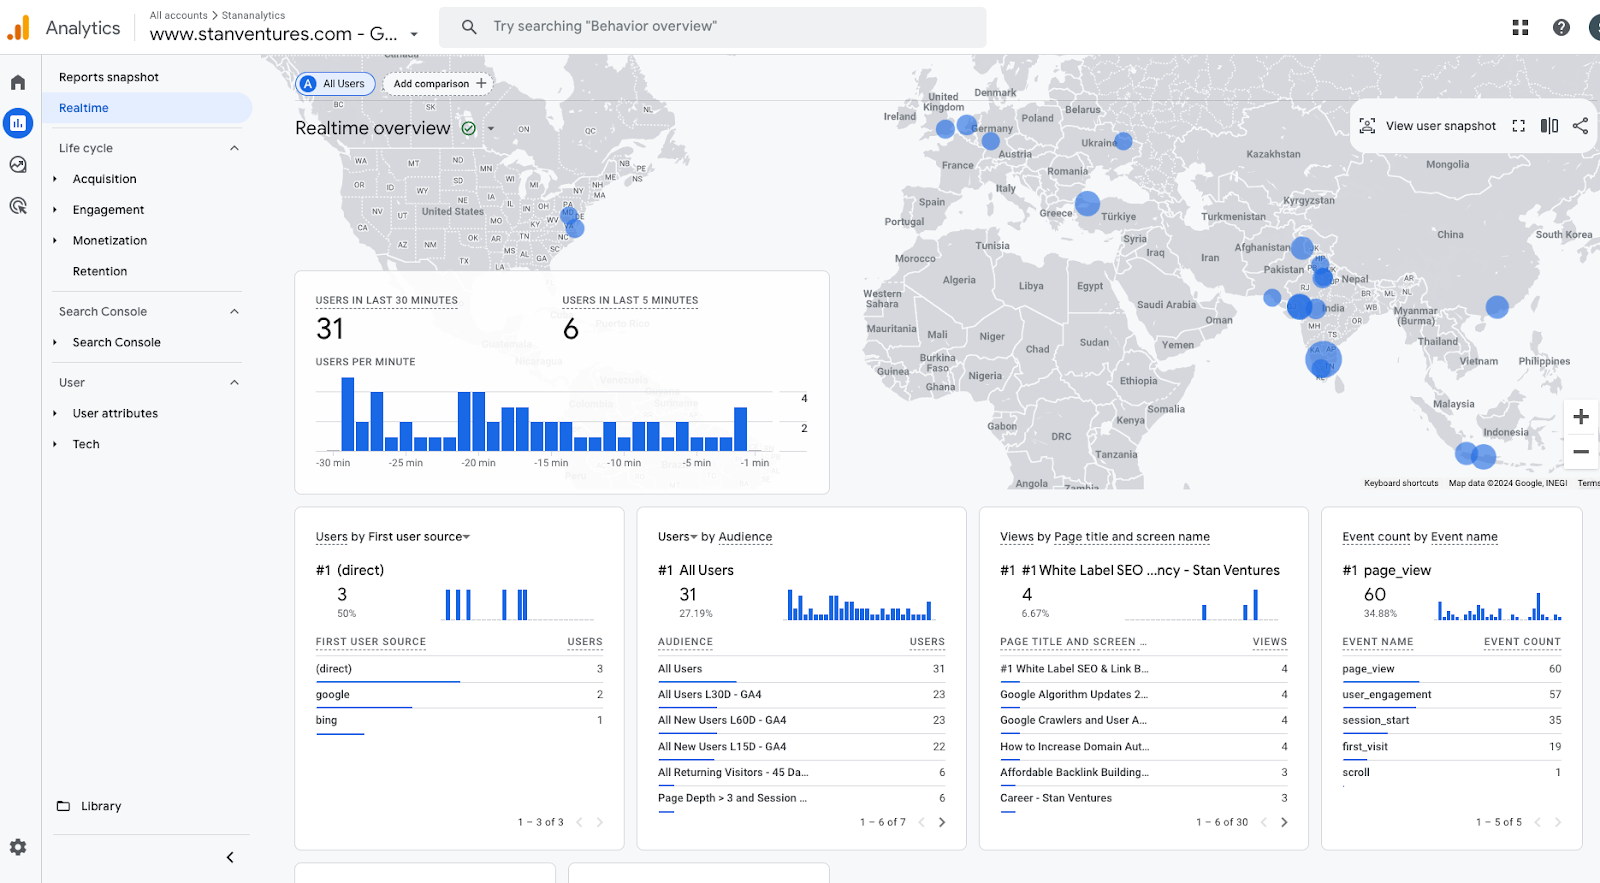Select All Returning Visitors audience row

point(801,773)
